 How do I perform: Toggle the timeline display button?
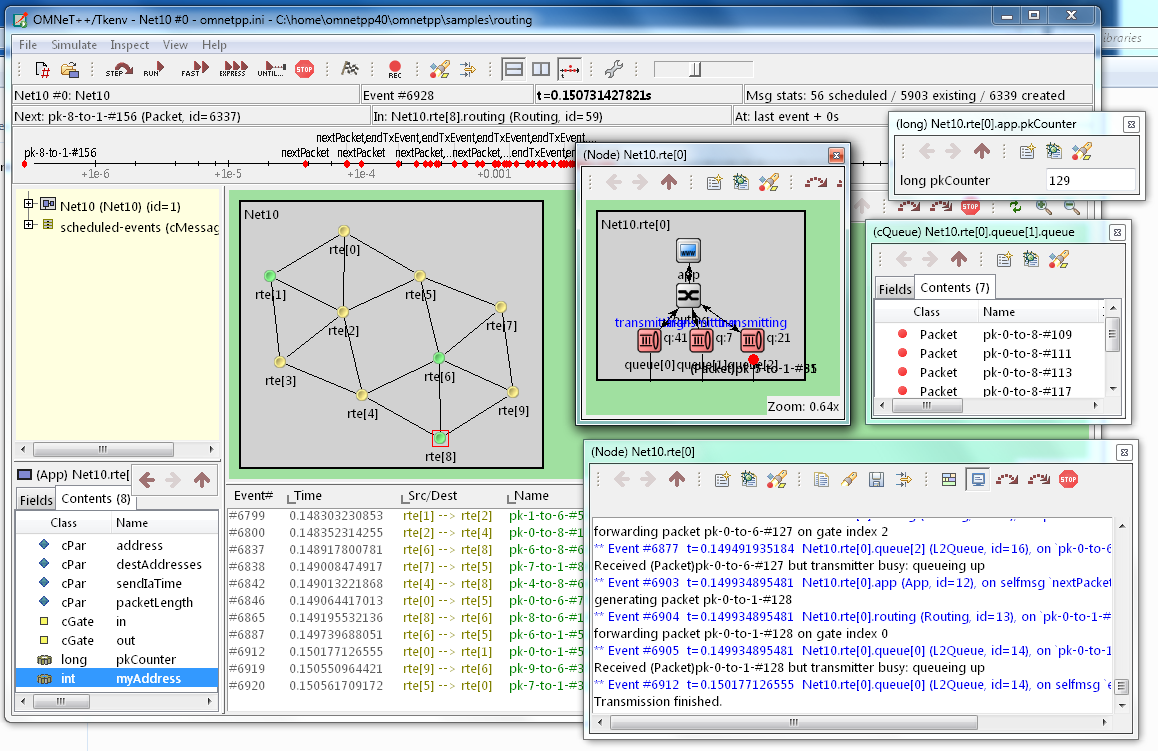tap(569, 69)
